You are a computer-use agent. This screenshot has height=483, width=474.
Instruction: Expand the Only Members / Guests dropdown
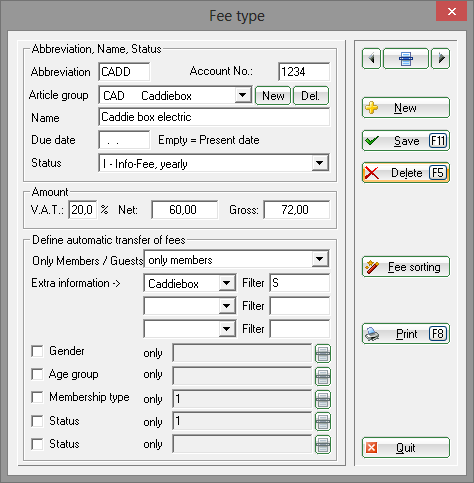pyautogui.click(x=320, y=259)
